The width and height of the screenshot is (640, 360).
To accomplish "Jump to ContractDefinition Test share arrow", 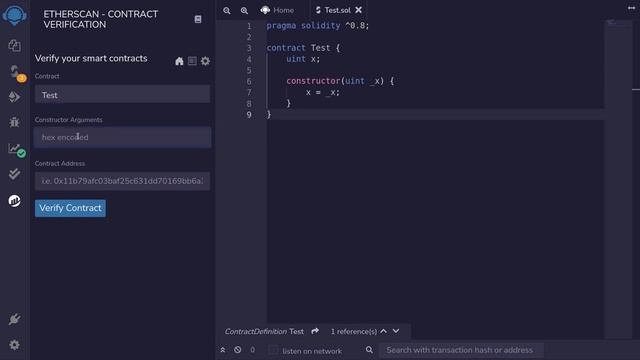I will coord(315,331).
